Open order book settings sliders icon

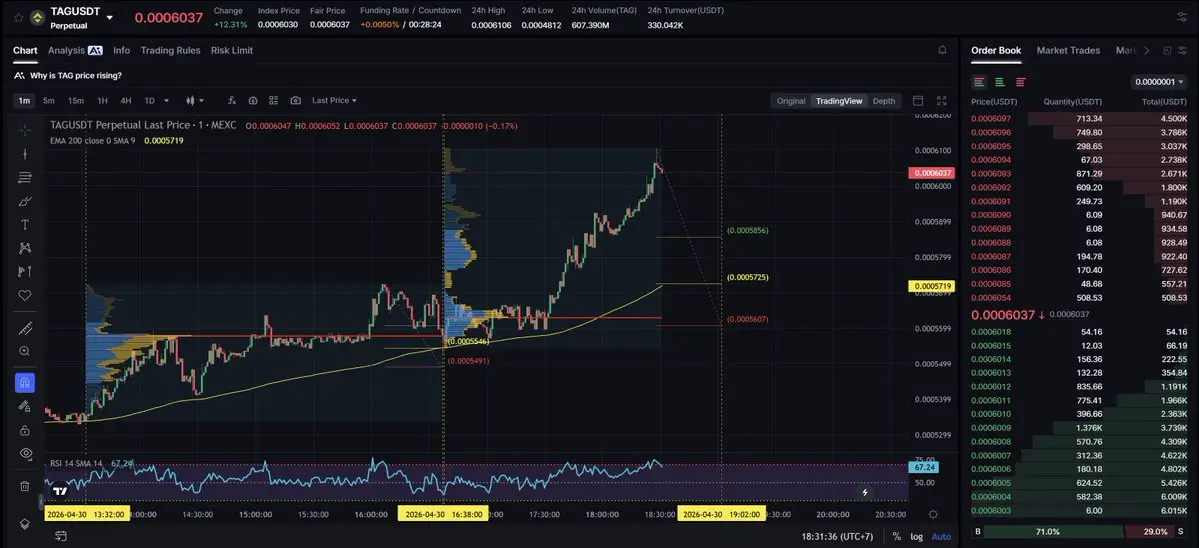tap(1181, 50)
